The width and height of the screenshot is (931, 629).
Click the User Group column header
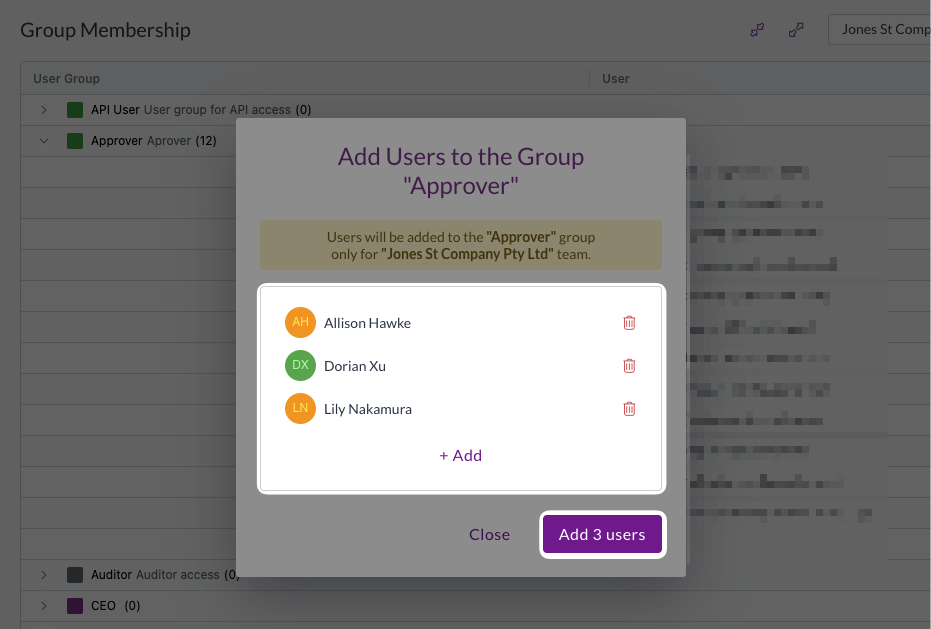click(x=66, y=78)
